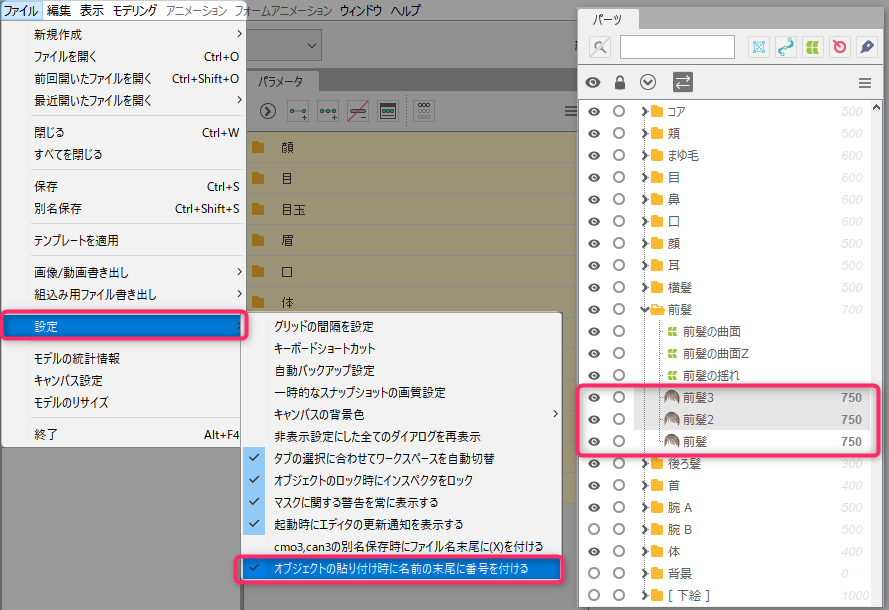Choose ファイルを開く menu entry
889x610 pixels.
(124, 57)
